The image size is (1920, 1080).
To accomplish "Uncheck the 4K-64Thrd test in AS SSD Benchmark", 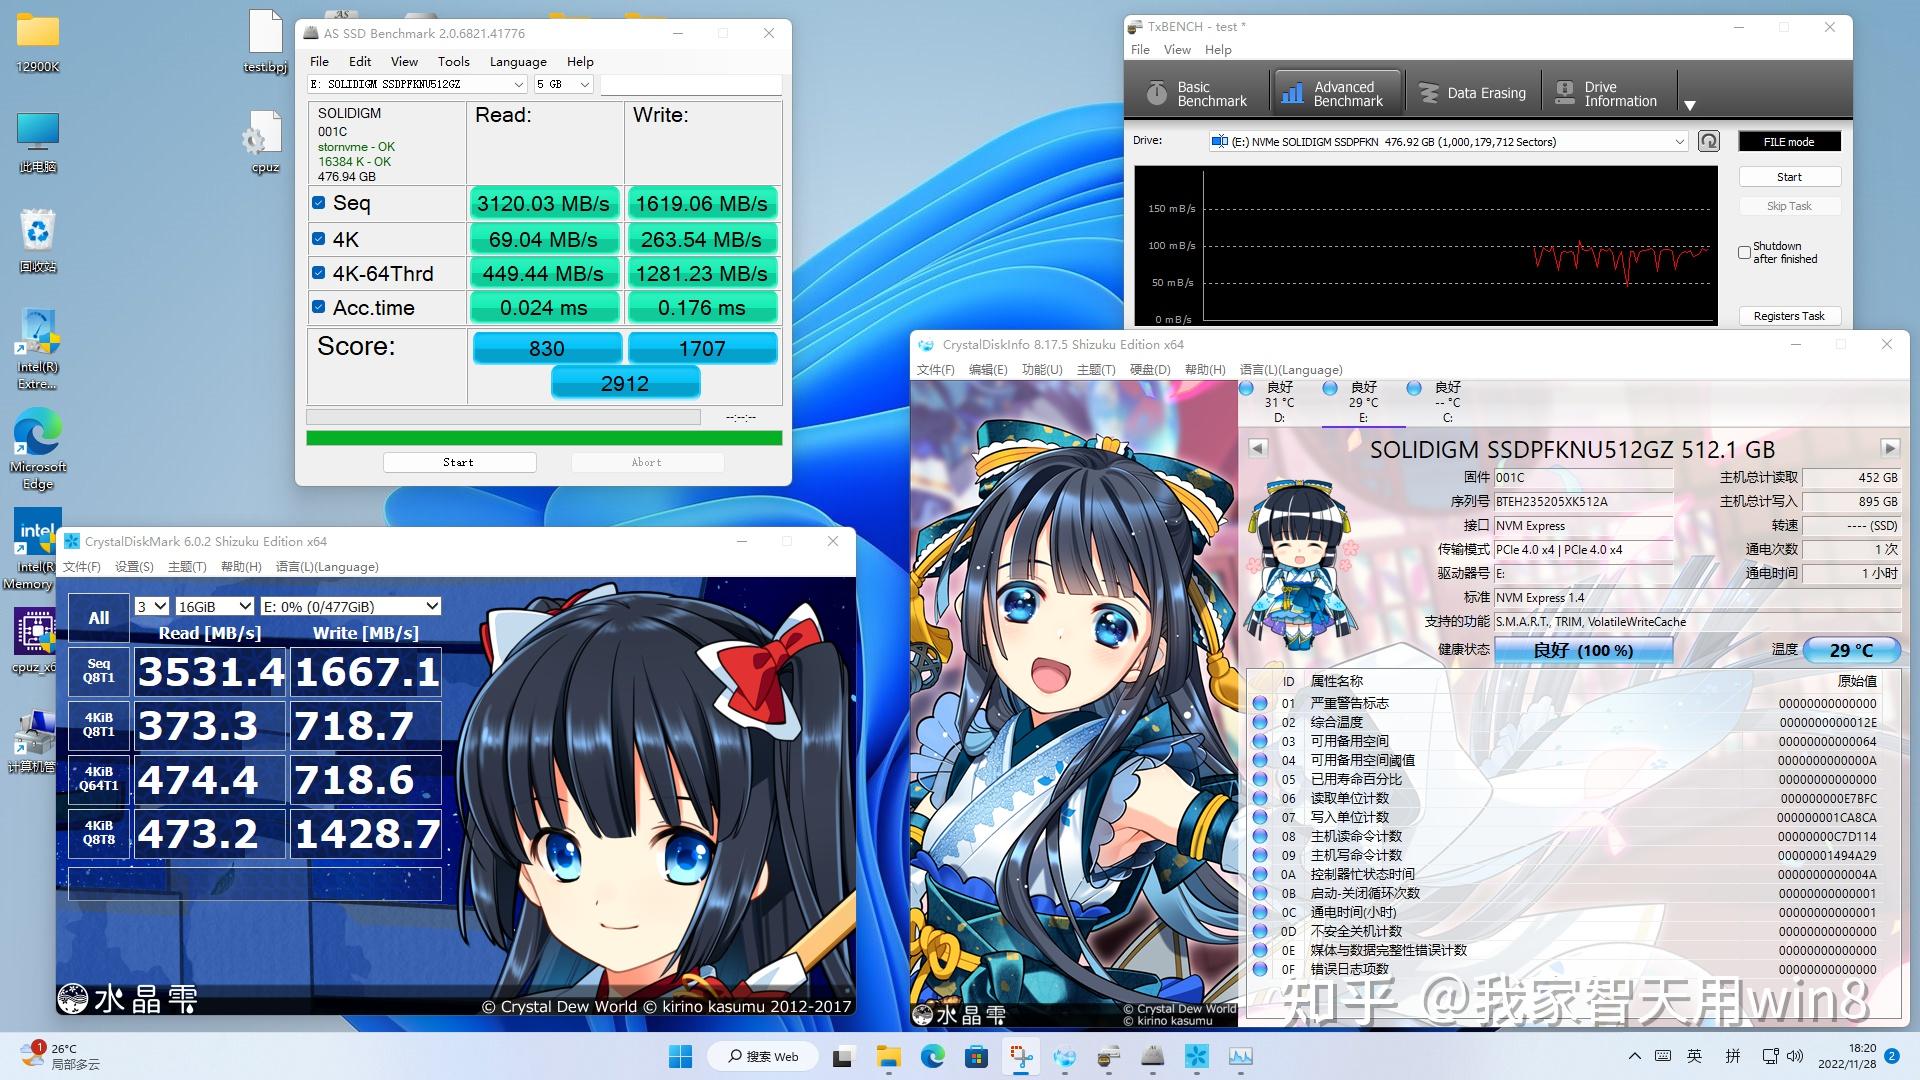I will (x=319, y=272).
